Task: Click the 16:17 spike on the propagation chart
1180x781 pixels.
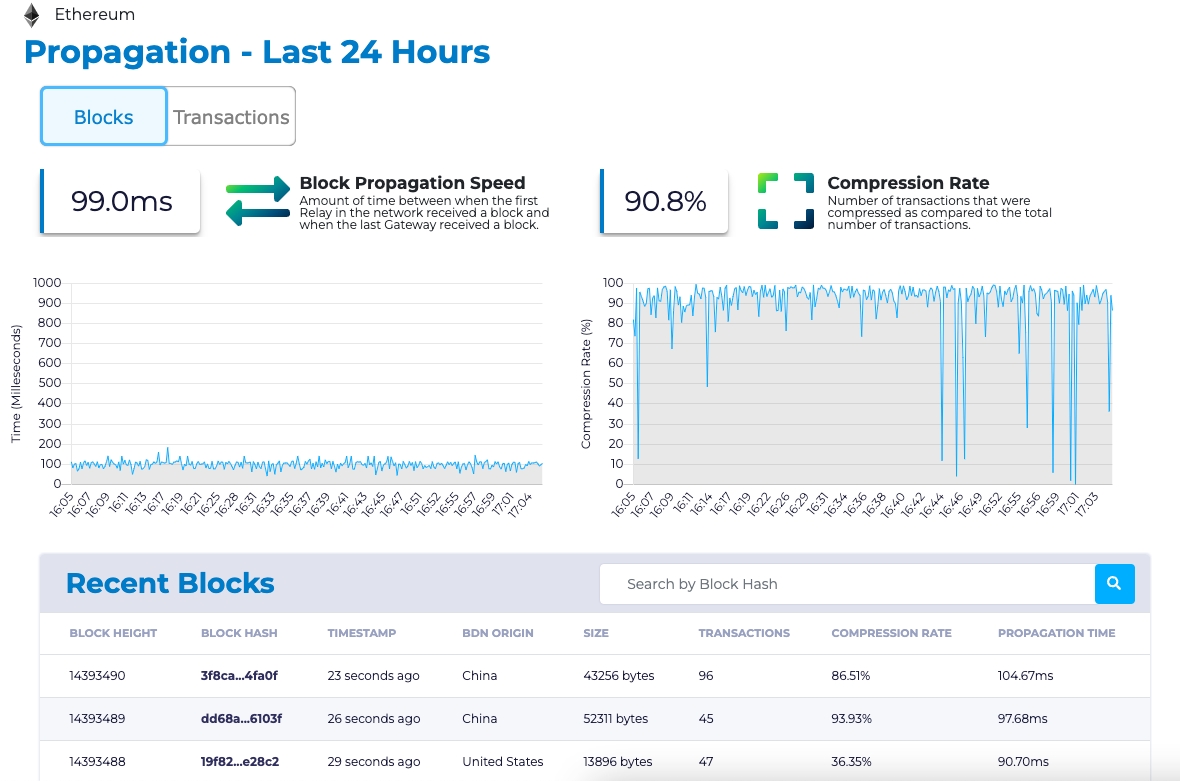Action: (168, 449)
